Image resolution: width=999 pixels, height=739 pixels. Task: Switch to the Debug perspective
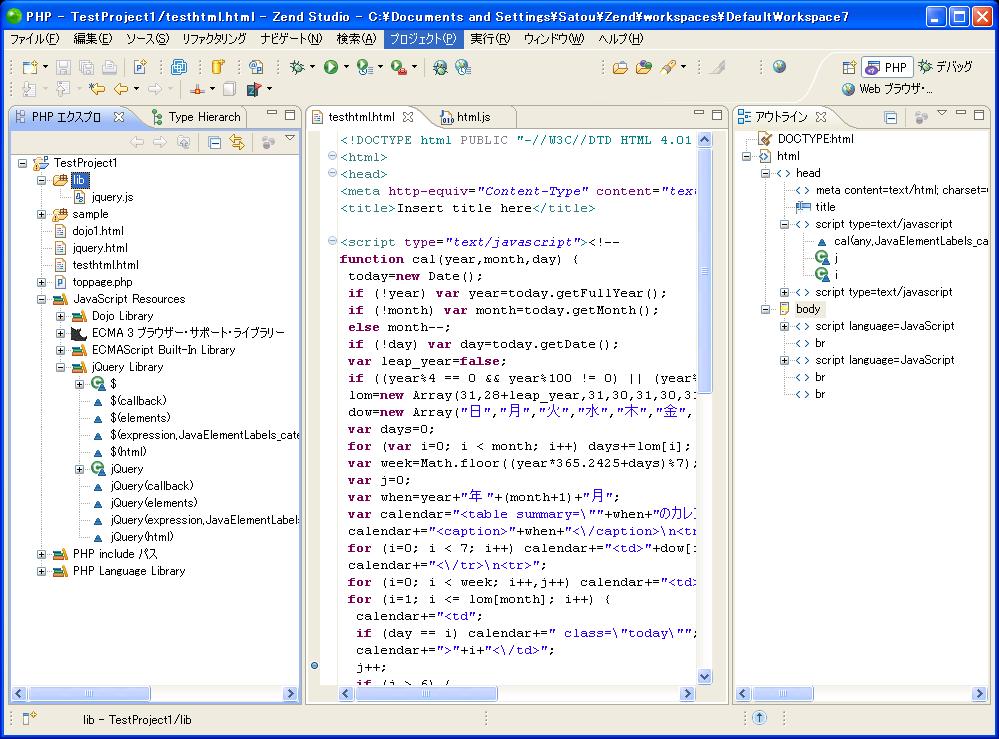[x=945, y=67]
